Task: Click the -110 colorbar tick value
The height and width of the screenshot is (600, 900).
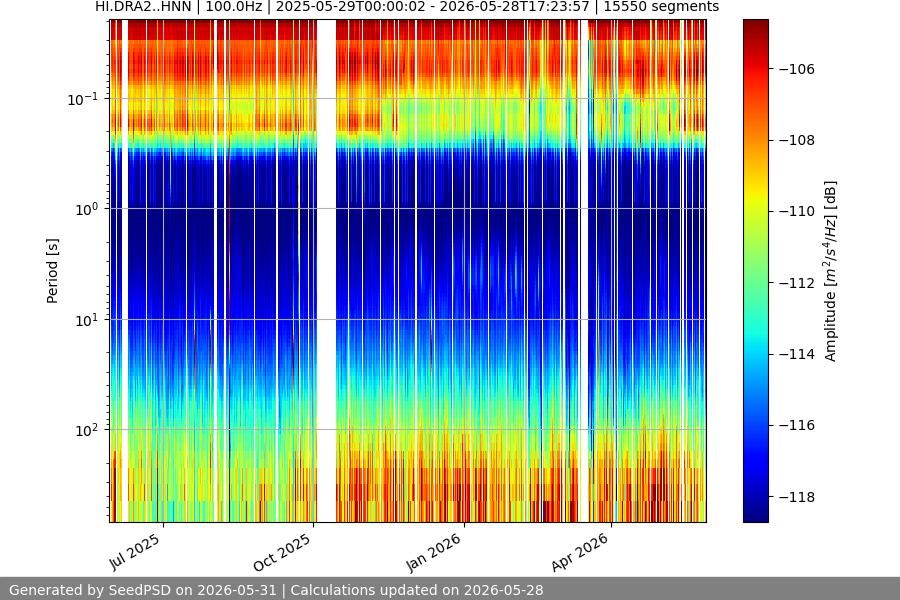Action: pos(797,211)
